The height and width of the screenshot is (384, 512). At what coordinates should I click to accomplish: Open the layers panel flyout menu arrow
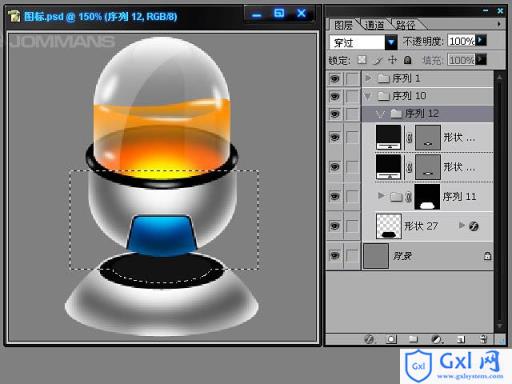499,24
